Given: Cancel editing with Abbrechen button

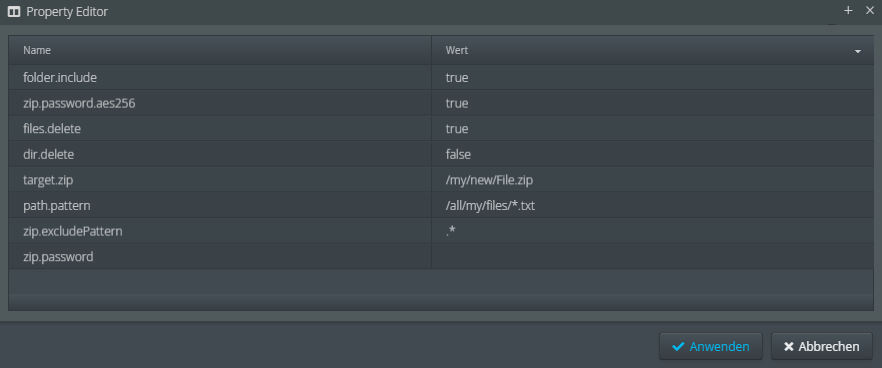Looking at the screenshot, I should (821, 346).
